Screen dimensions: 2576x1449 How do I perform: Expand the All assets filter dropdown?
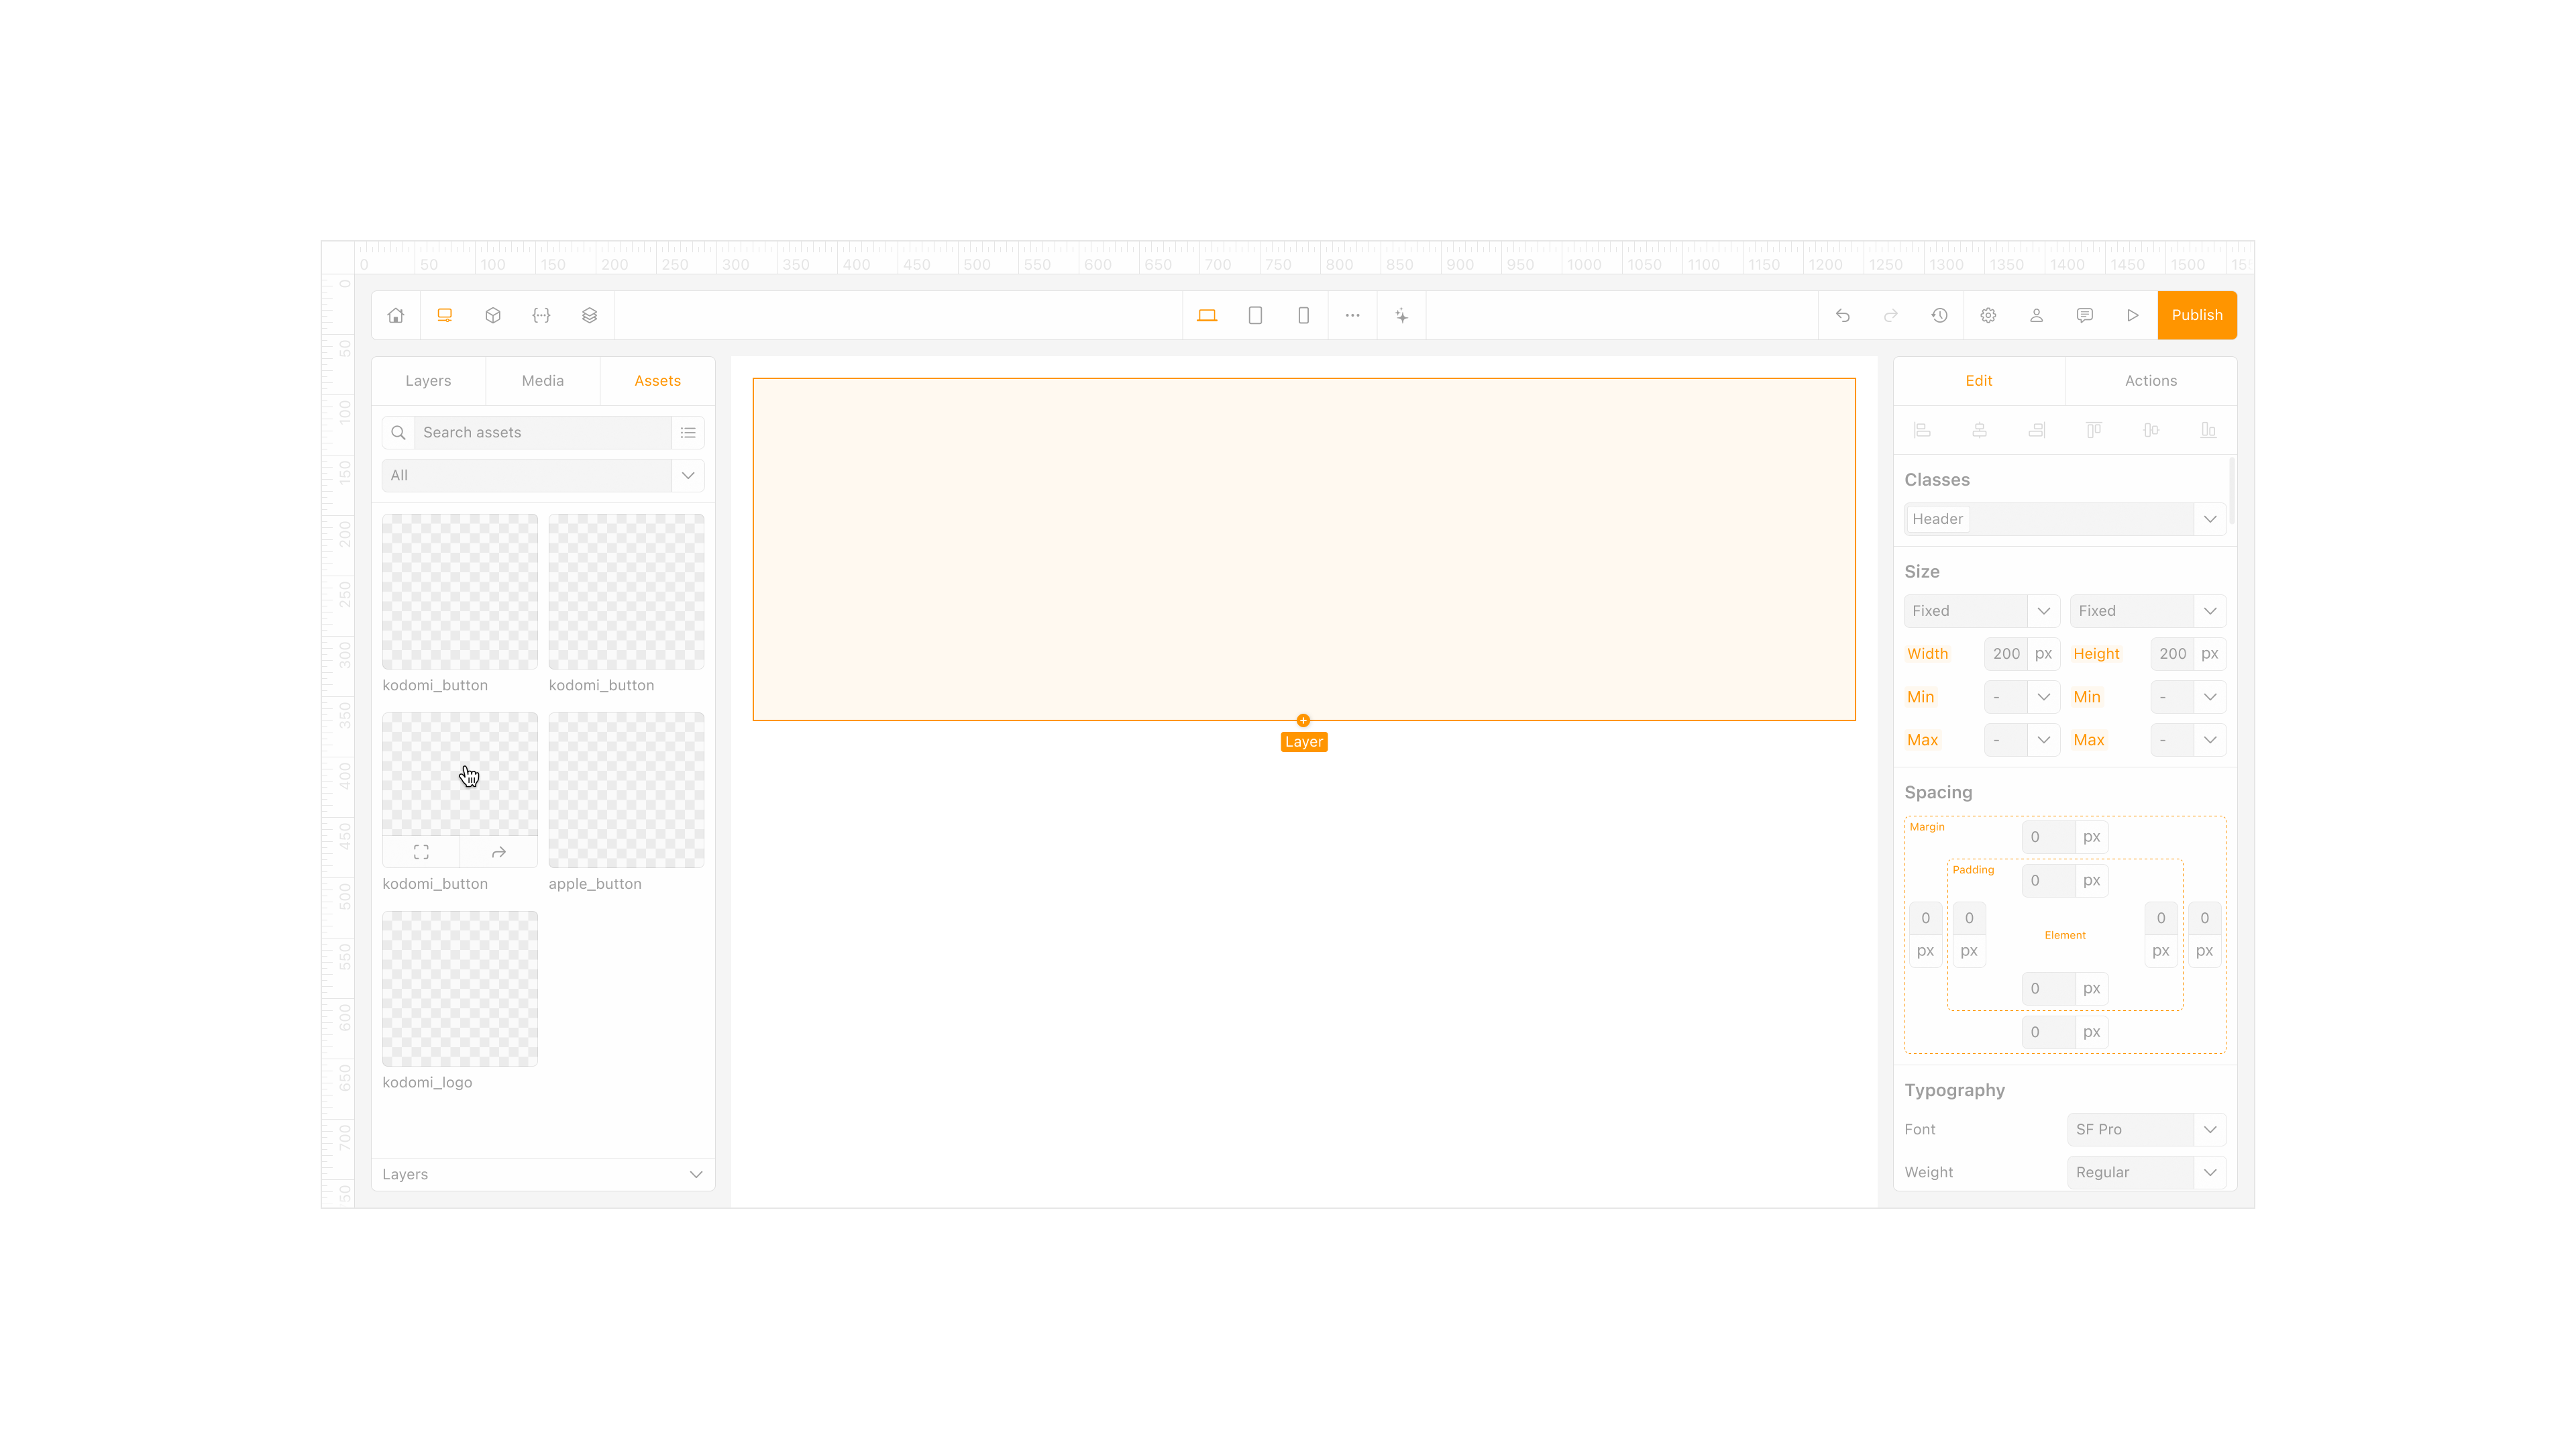coord(688,475)
